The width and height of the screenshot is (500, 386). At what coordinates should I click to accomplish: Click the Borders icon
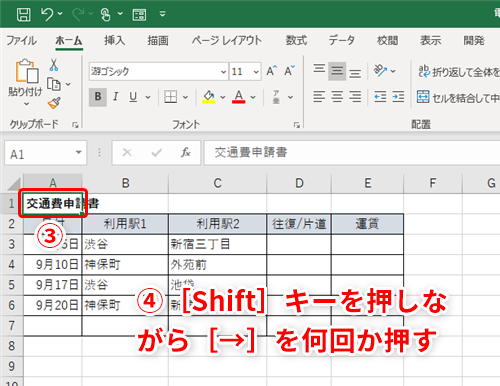point(170,97)
